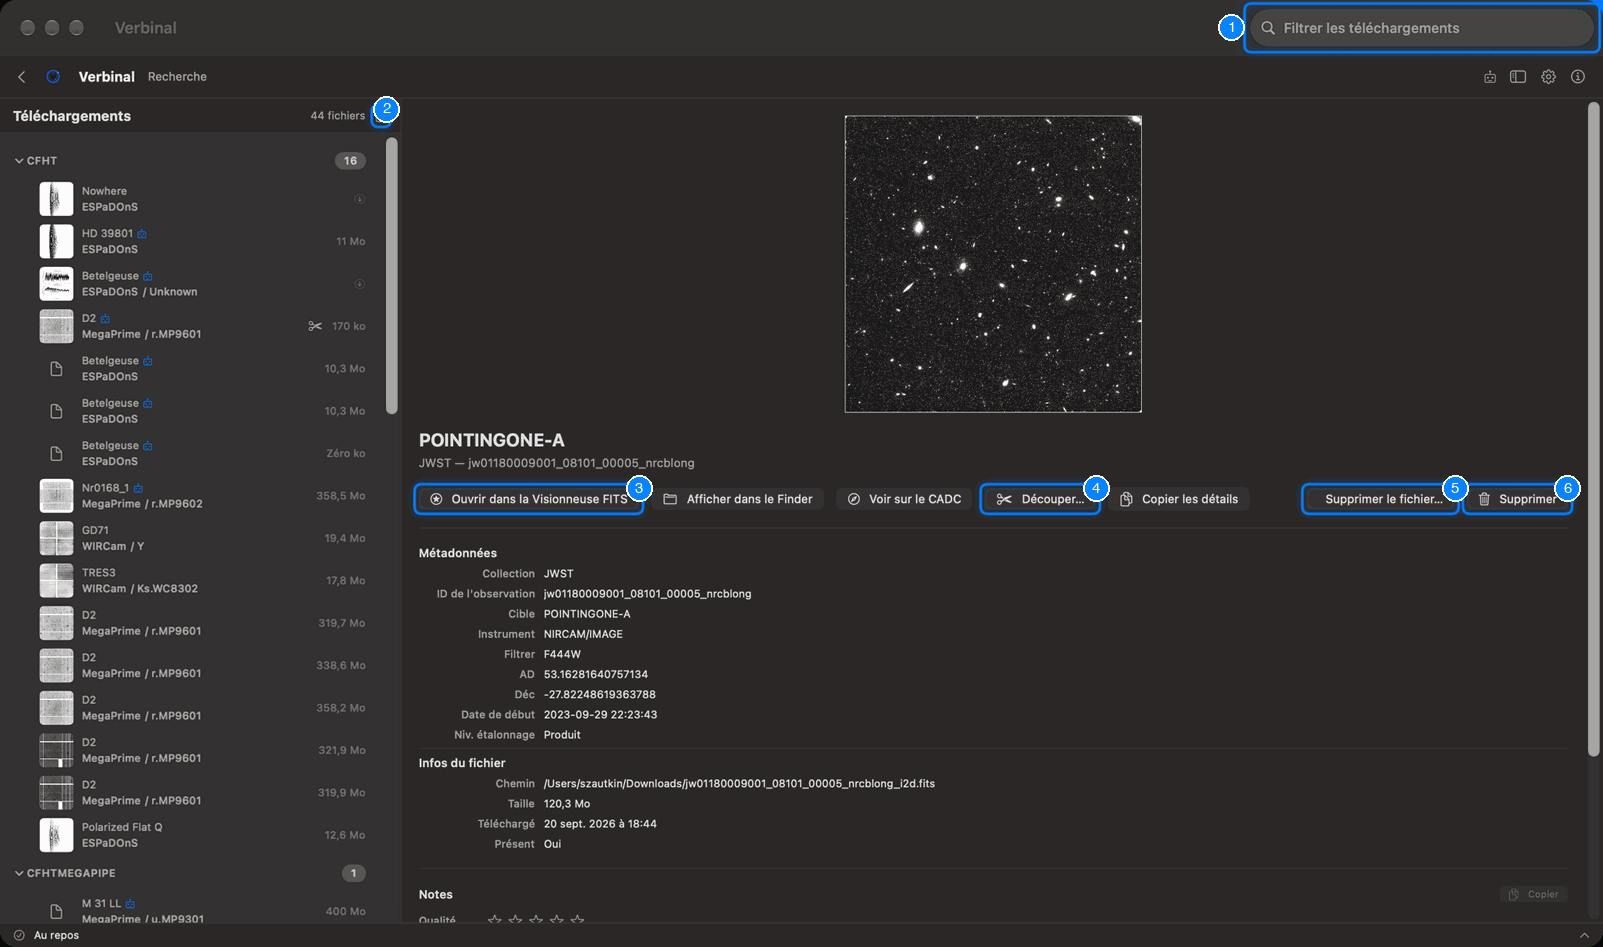Open settings with the gear icon
This screenshot has width=1603, height=947.
click(x=1548, y=77)
